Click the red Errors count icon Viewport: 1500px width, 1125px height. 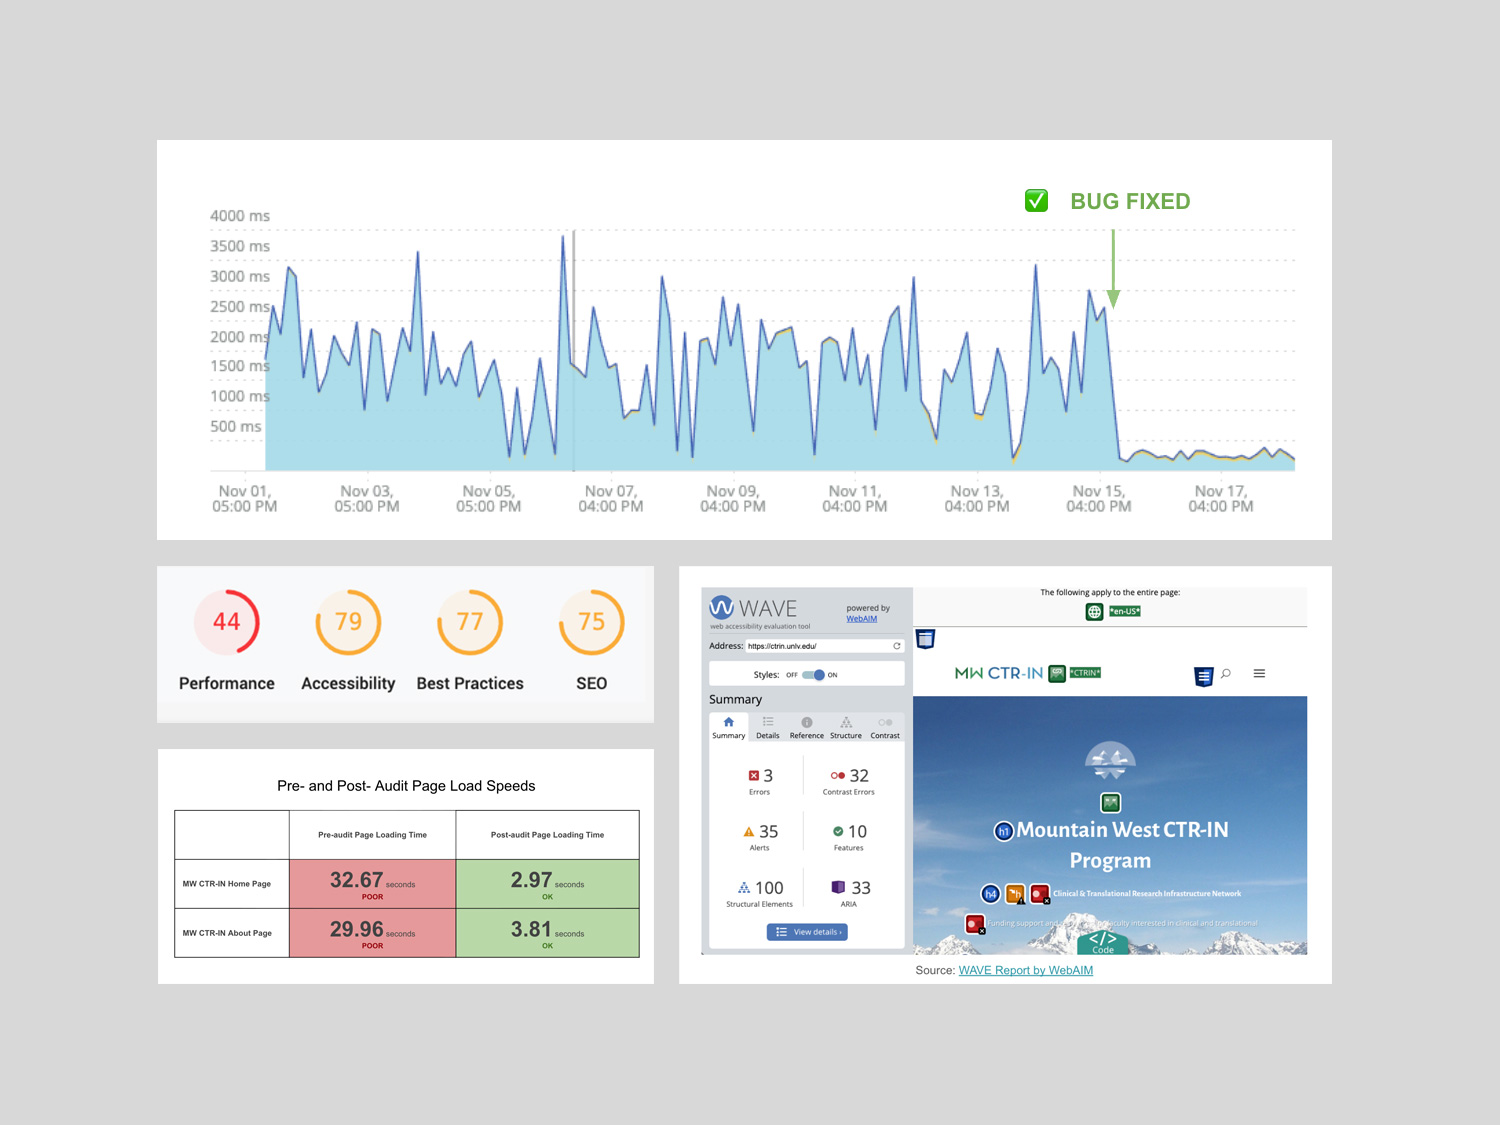coord(753,776)
